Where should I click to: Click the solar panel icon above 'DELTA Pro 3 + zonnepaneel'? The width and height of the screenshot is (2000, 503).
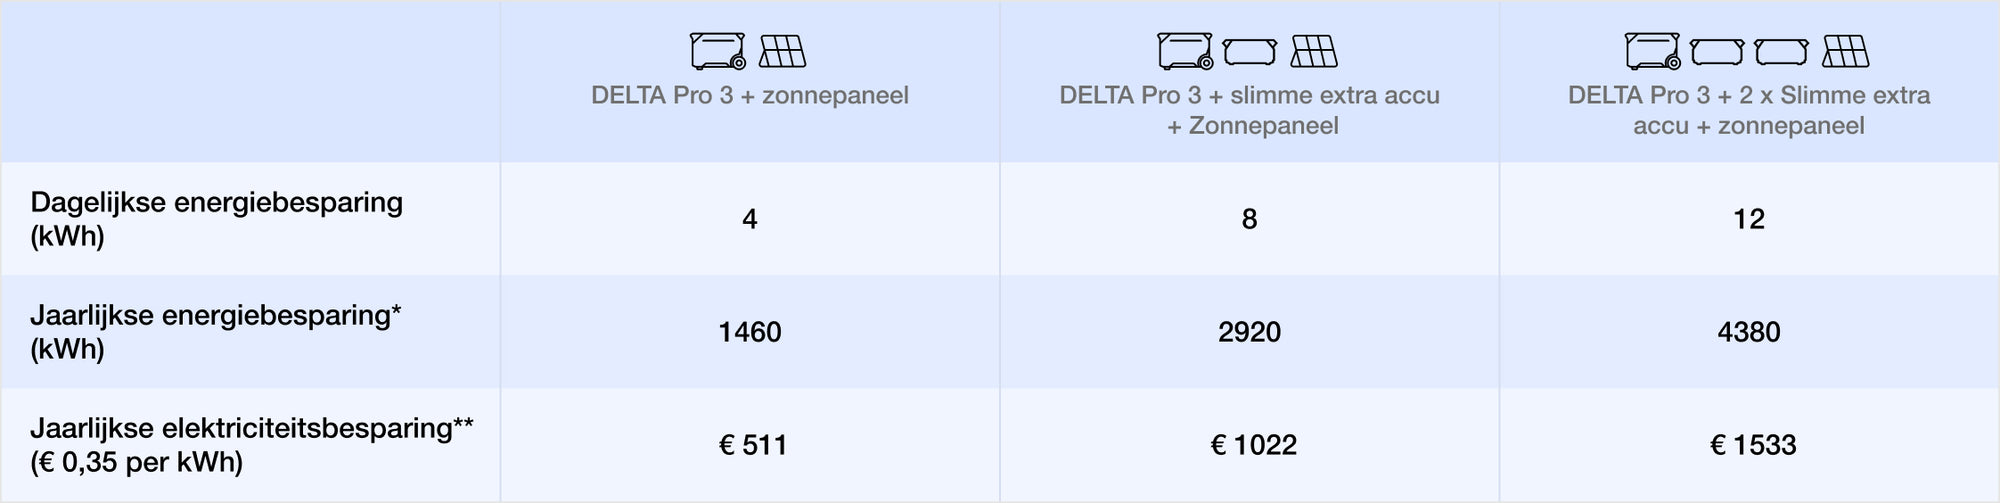(x=782, y=51)
